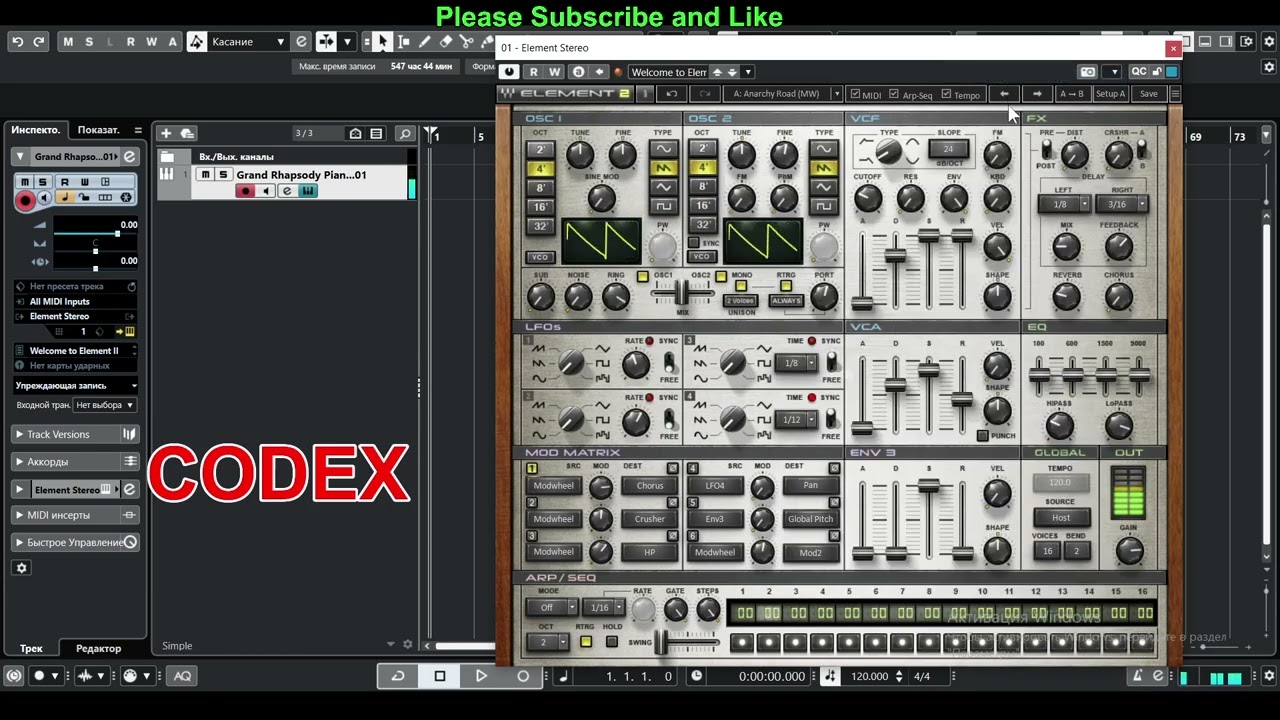Toggle the Tempo checkbox

pyautogui.click(x=946, y=95)
